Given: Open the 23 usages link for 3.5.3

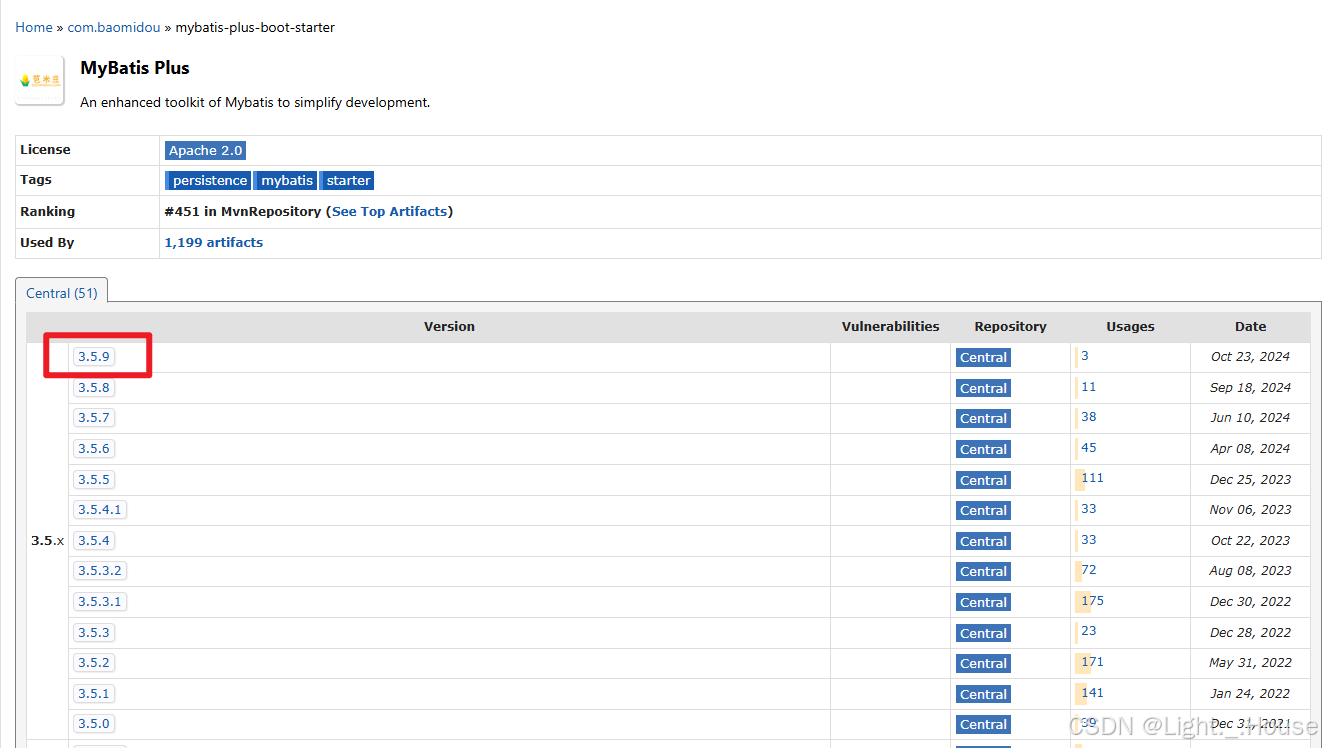Looking at the screenshot, I should click(1089, 631).
